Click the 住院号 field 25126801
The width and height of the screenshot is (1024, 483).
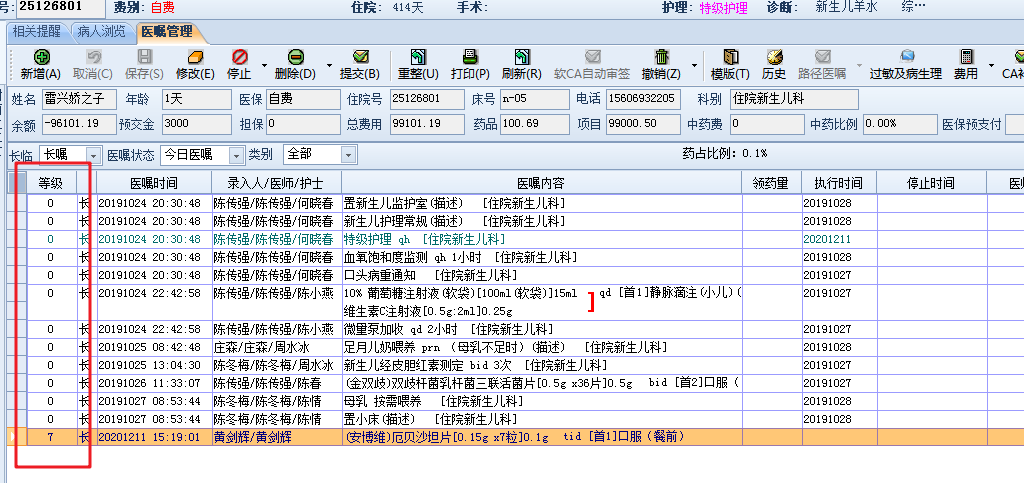point(427,99)
